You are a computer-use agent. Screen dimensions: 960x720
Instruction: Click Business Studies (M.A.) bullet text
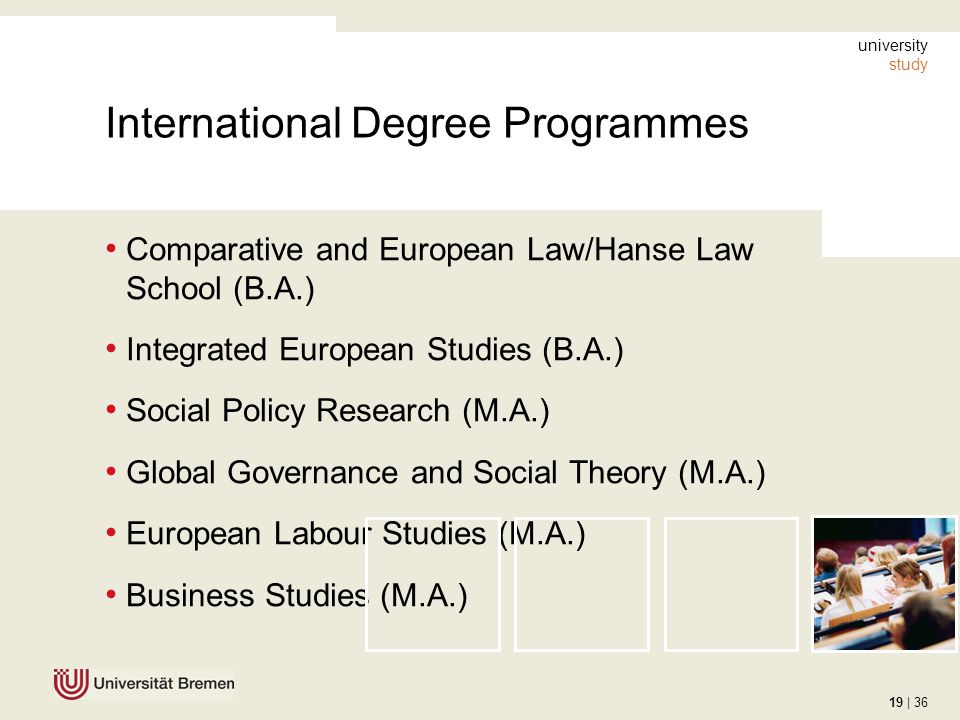296,596
